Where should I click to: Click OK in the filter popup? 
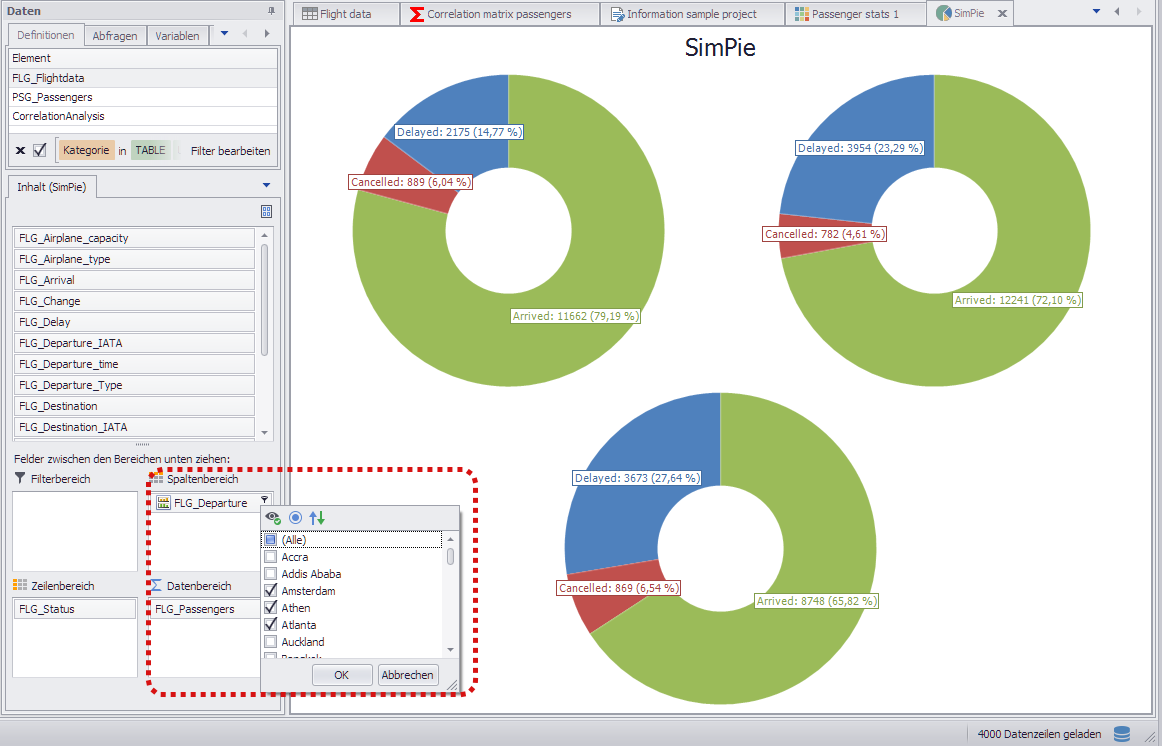click(x=341, y=675)
